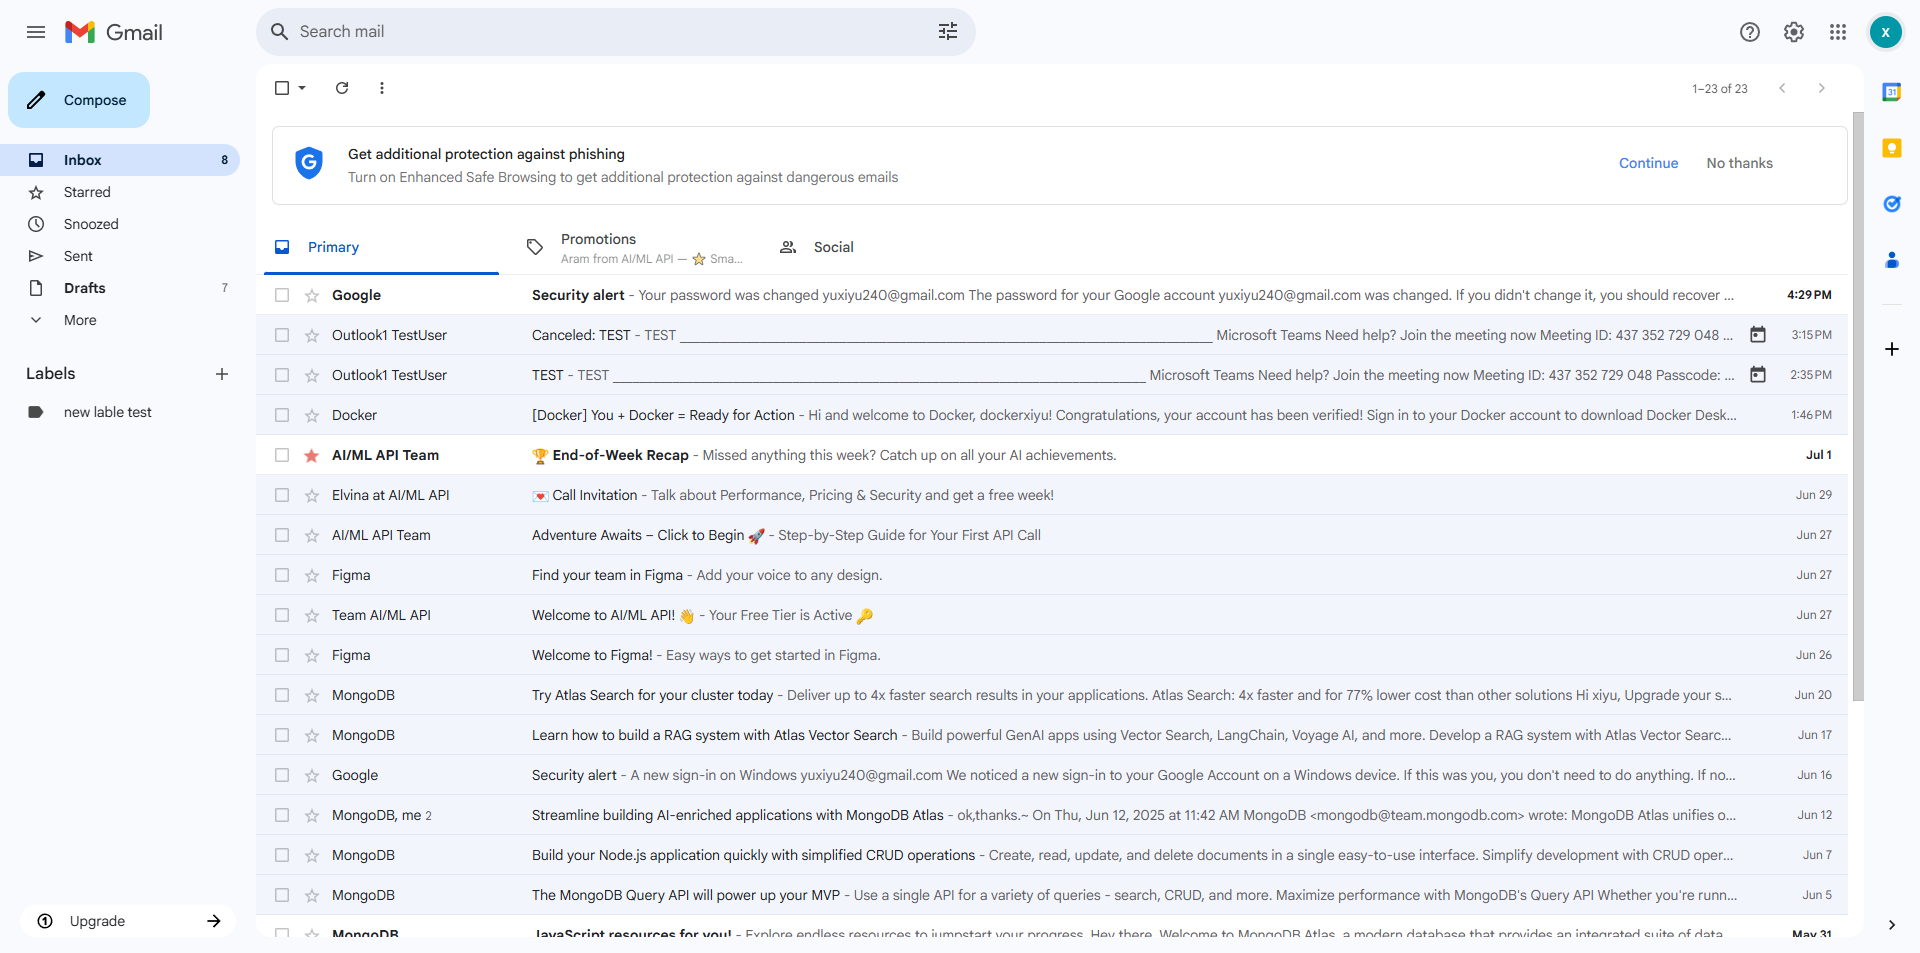Click calendar event icon on Canceled: TEST email
The height and width of the screenshot is (953, 1920).
[x=1757, y=335]
